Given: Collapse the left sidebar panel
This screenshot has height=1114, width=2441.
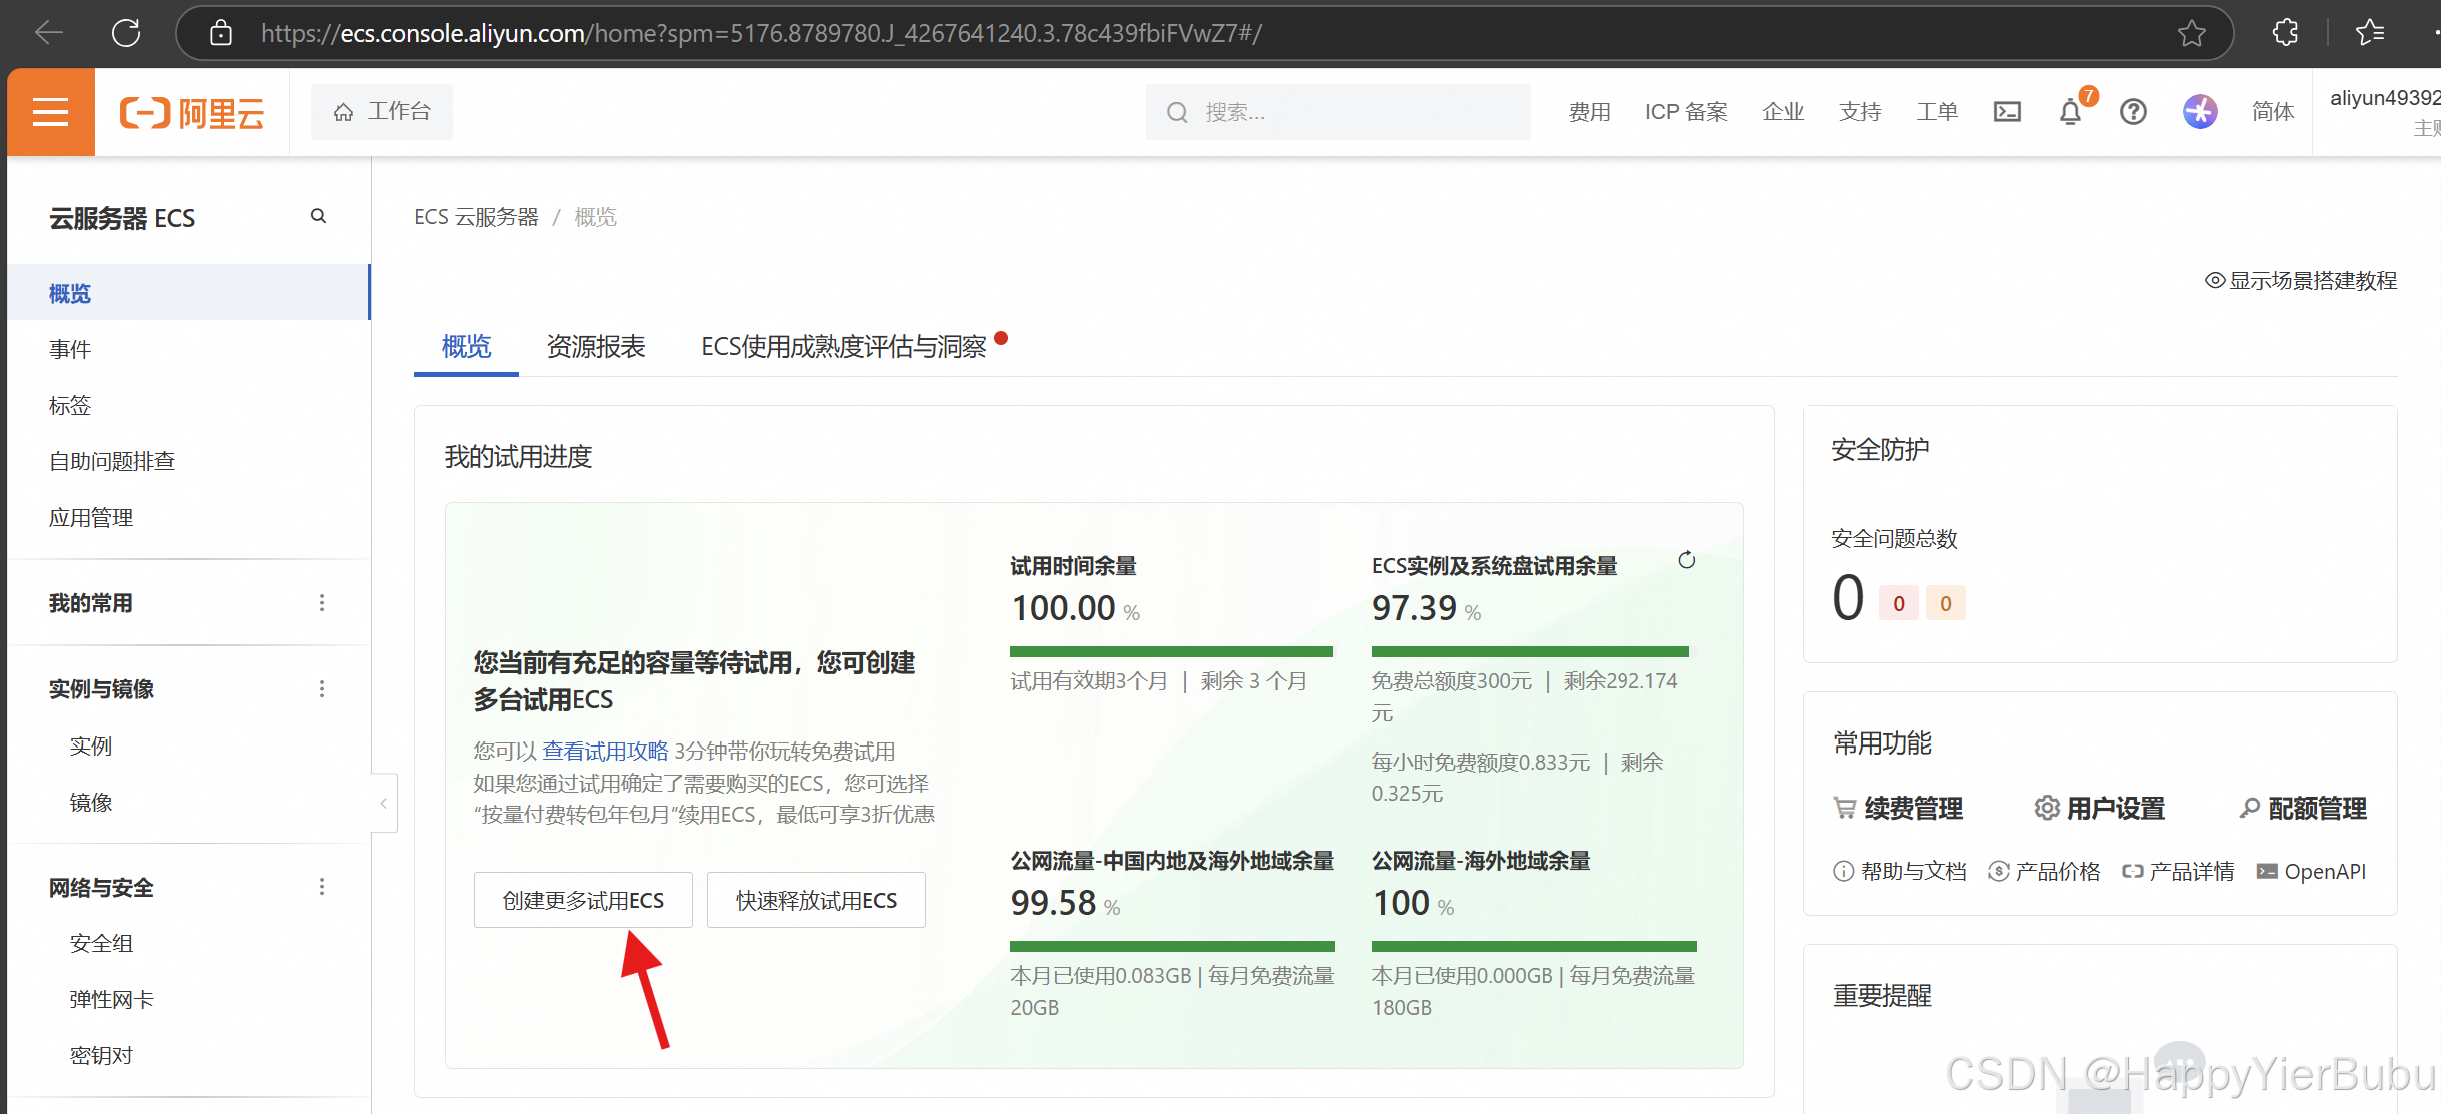Looking at the screenshot, I should pyautogui.click(x=384, y=803).
